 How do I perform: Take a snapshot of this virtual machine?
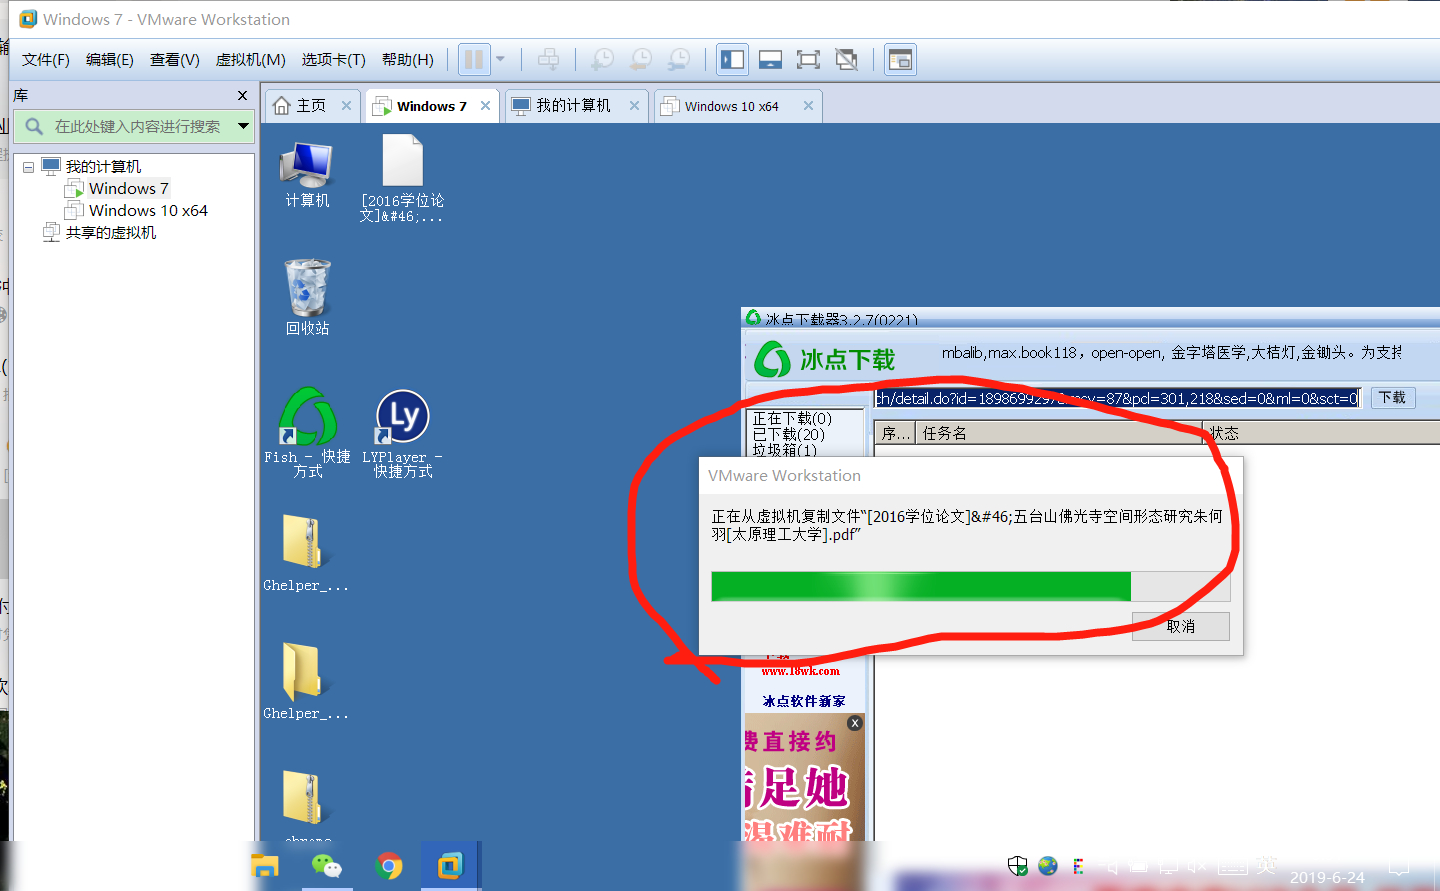[x=602, y=60]
